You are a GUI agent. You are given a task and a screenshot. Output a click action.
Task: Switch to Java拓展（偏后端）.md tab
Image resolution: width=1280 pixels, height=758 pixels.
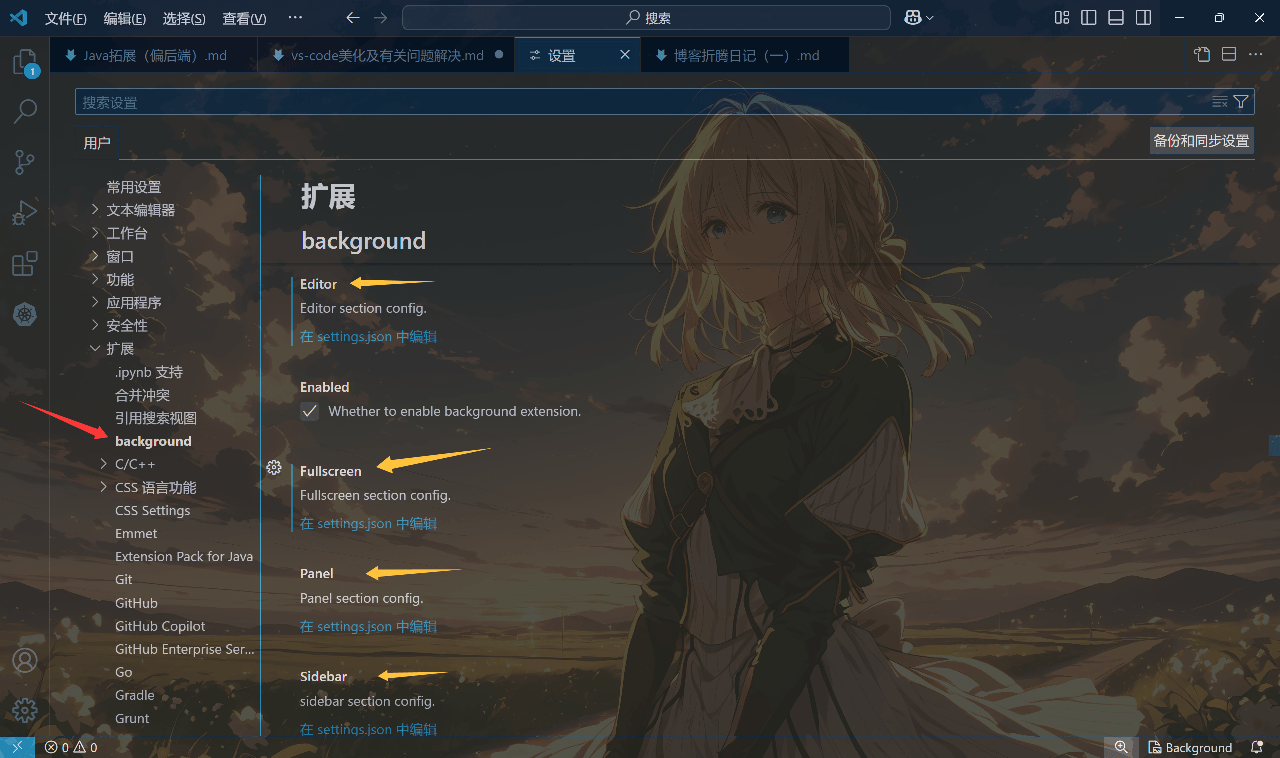pyautogui.click(x=154, y=55)
